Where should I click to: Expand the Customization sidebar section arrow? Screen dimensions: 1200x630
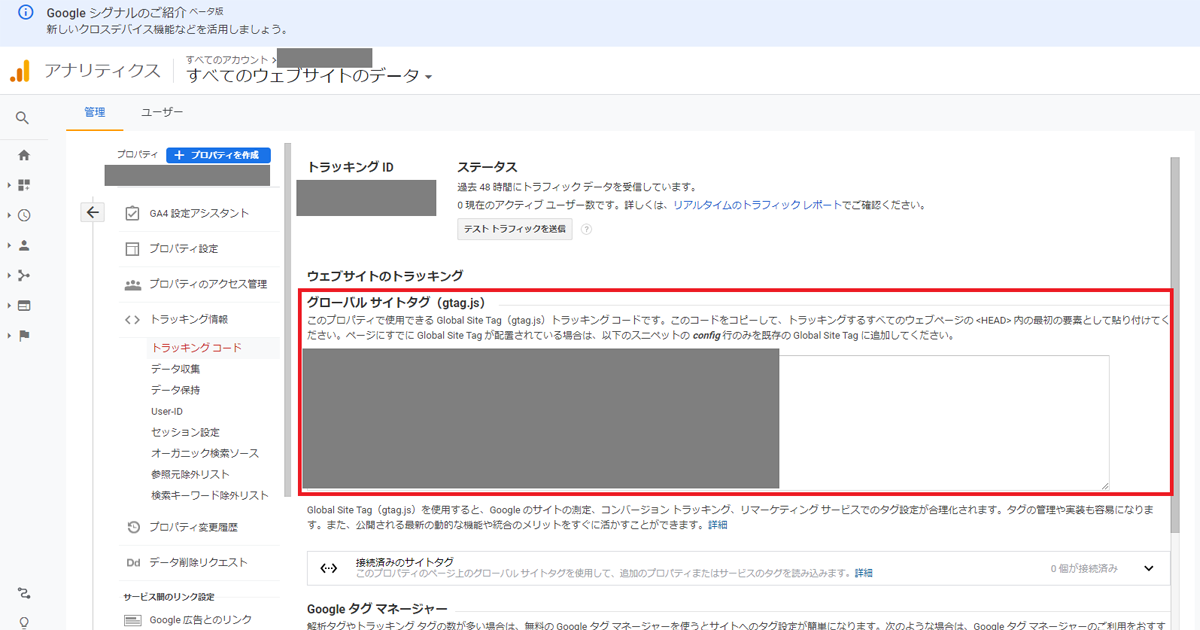pos(9,185)
